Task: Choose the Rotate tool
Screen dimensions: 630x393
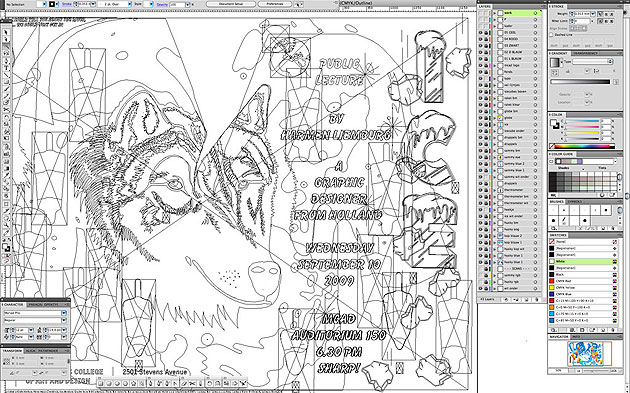Action: pyautogui.click(x=6, y=116)
